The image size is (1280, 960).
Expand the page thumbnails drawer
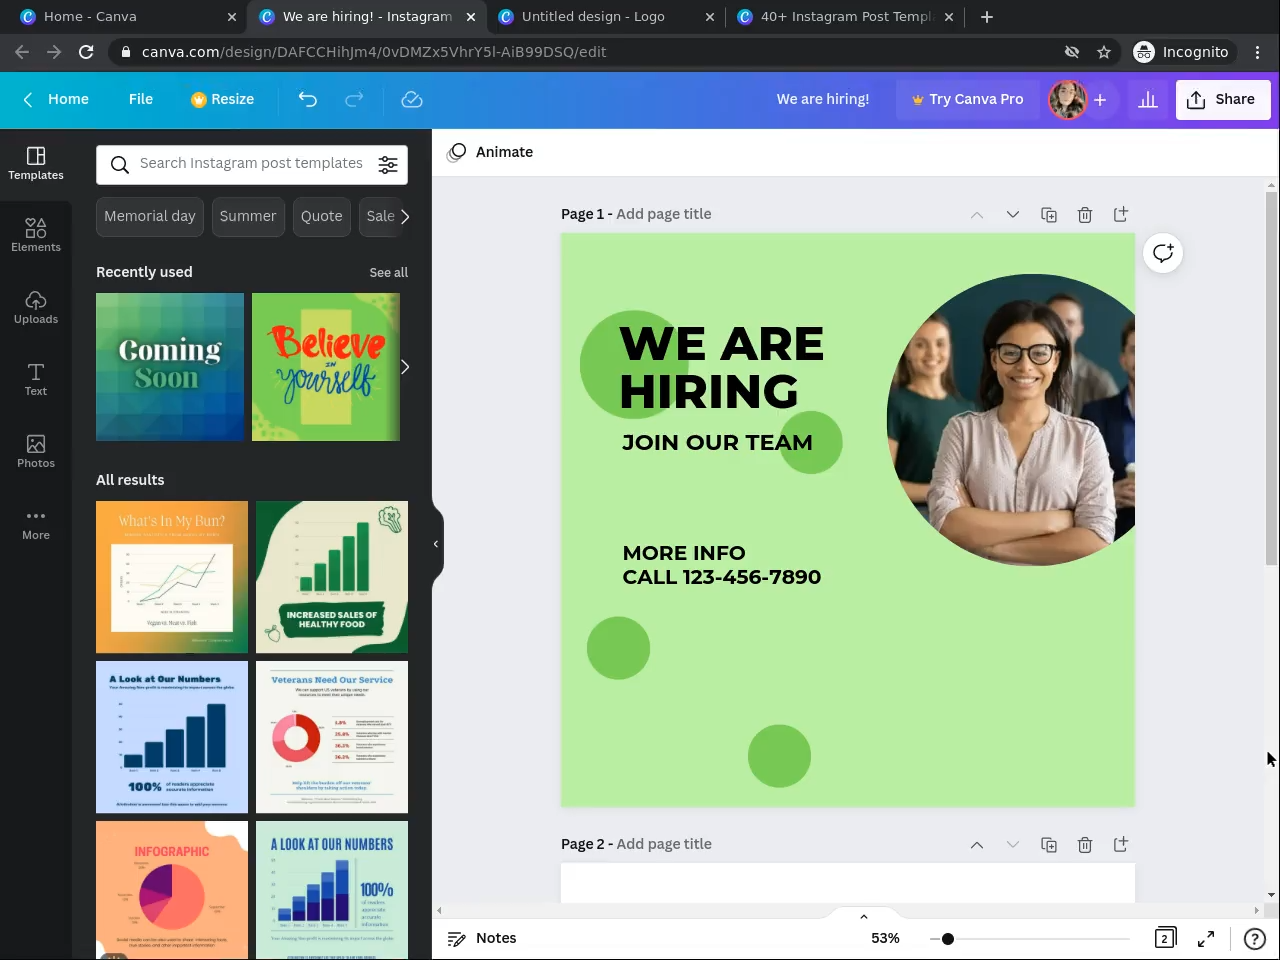864,916
